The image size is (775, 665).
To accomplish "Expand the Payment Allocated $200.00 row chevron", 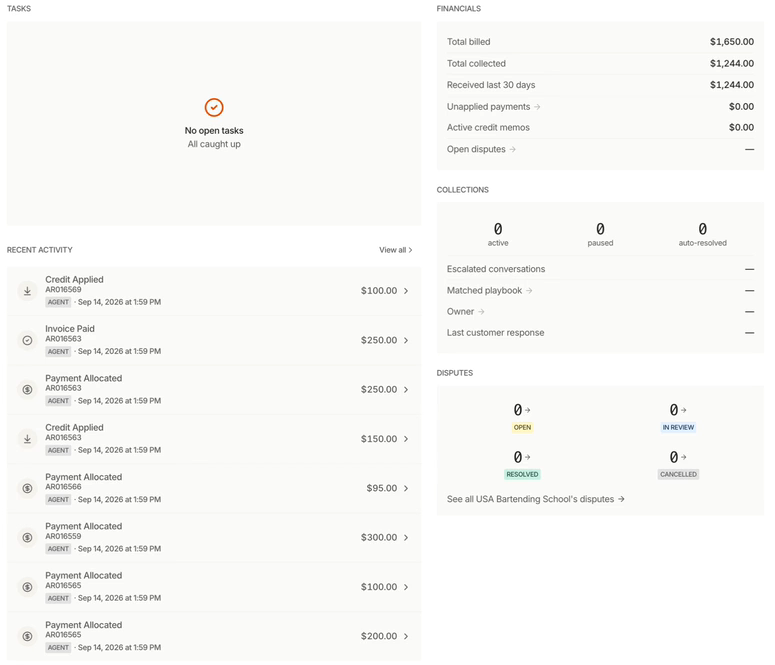I will click(406, 636).
